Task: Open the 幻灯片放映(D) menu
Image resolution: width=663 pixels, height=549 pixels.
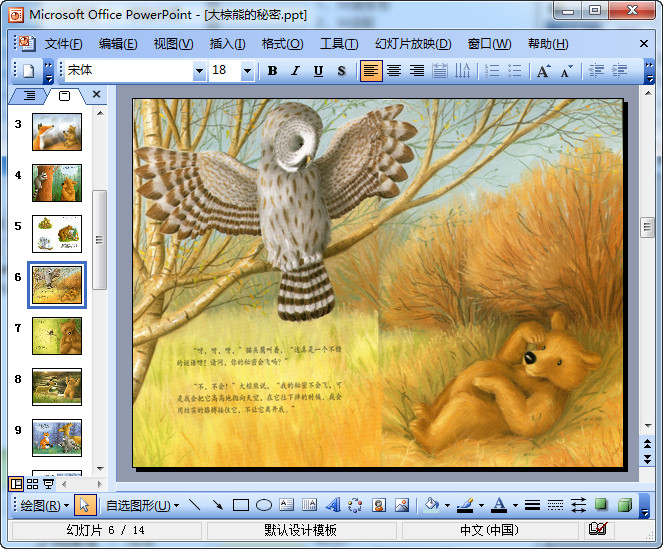Action: (413, 44)
